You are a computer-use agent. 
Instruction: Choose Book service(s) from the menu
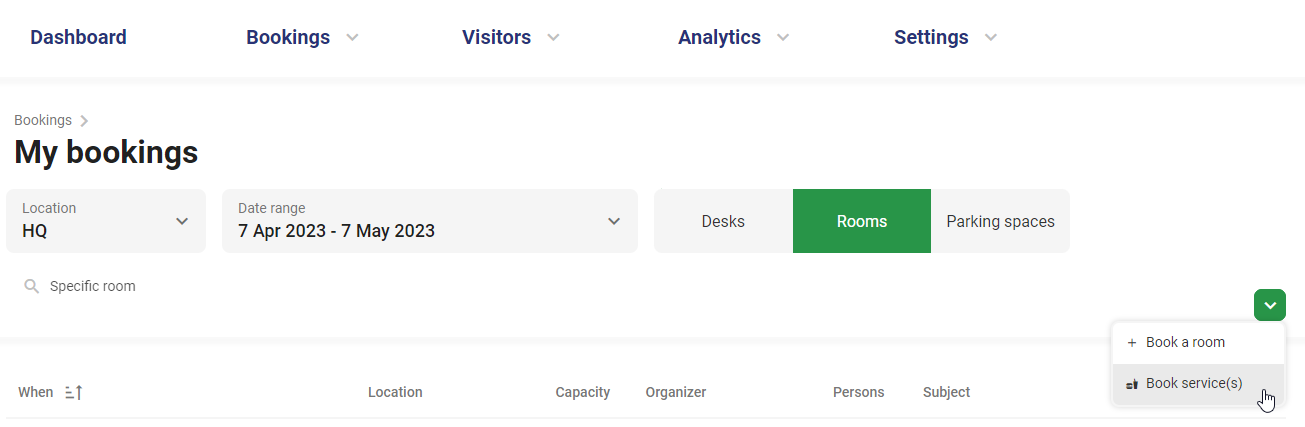click(1194, 384)
